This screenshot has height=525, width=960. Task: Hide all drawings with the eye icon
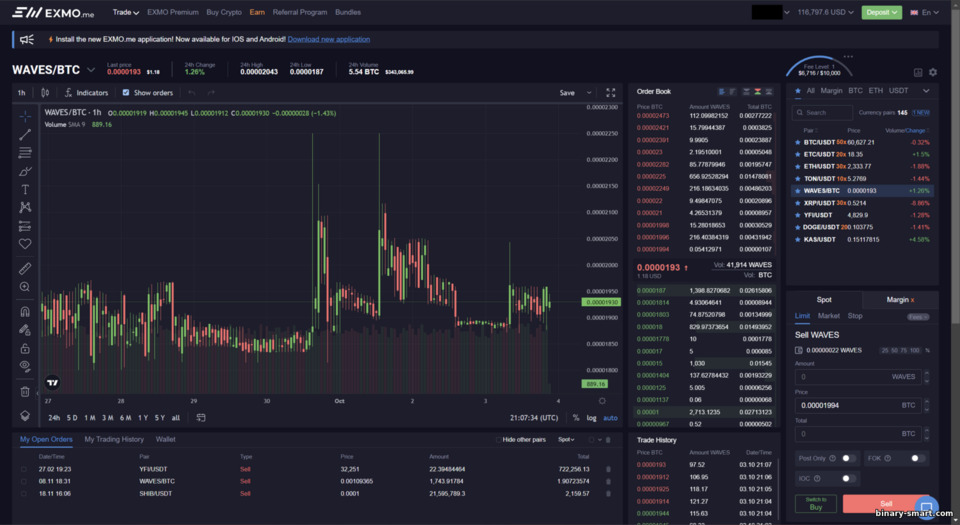25,366
